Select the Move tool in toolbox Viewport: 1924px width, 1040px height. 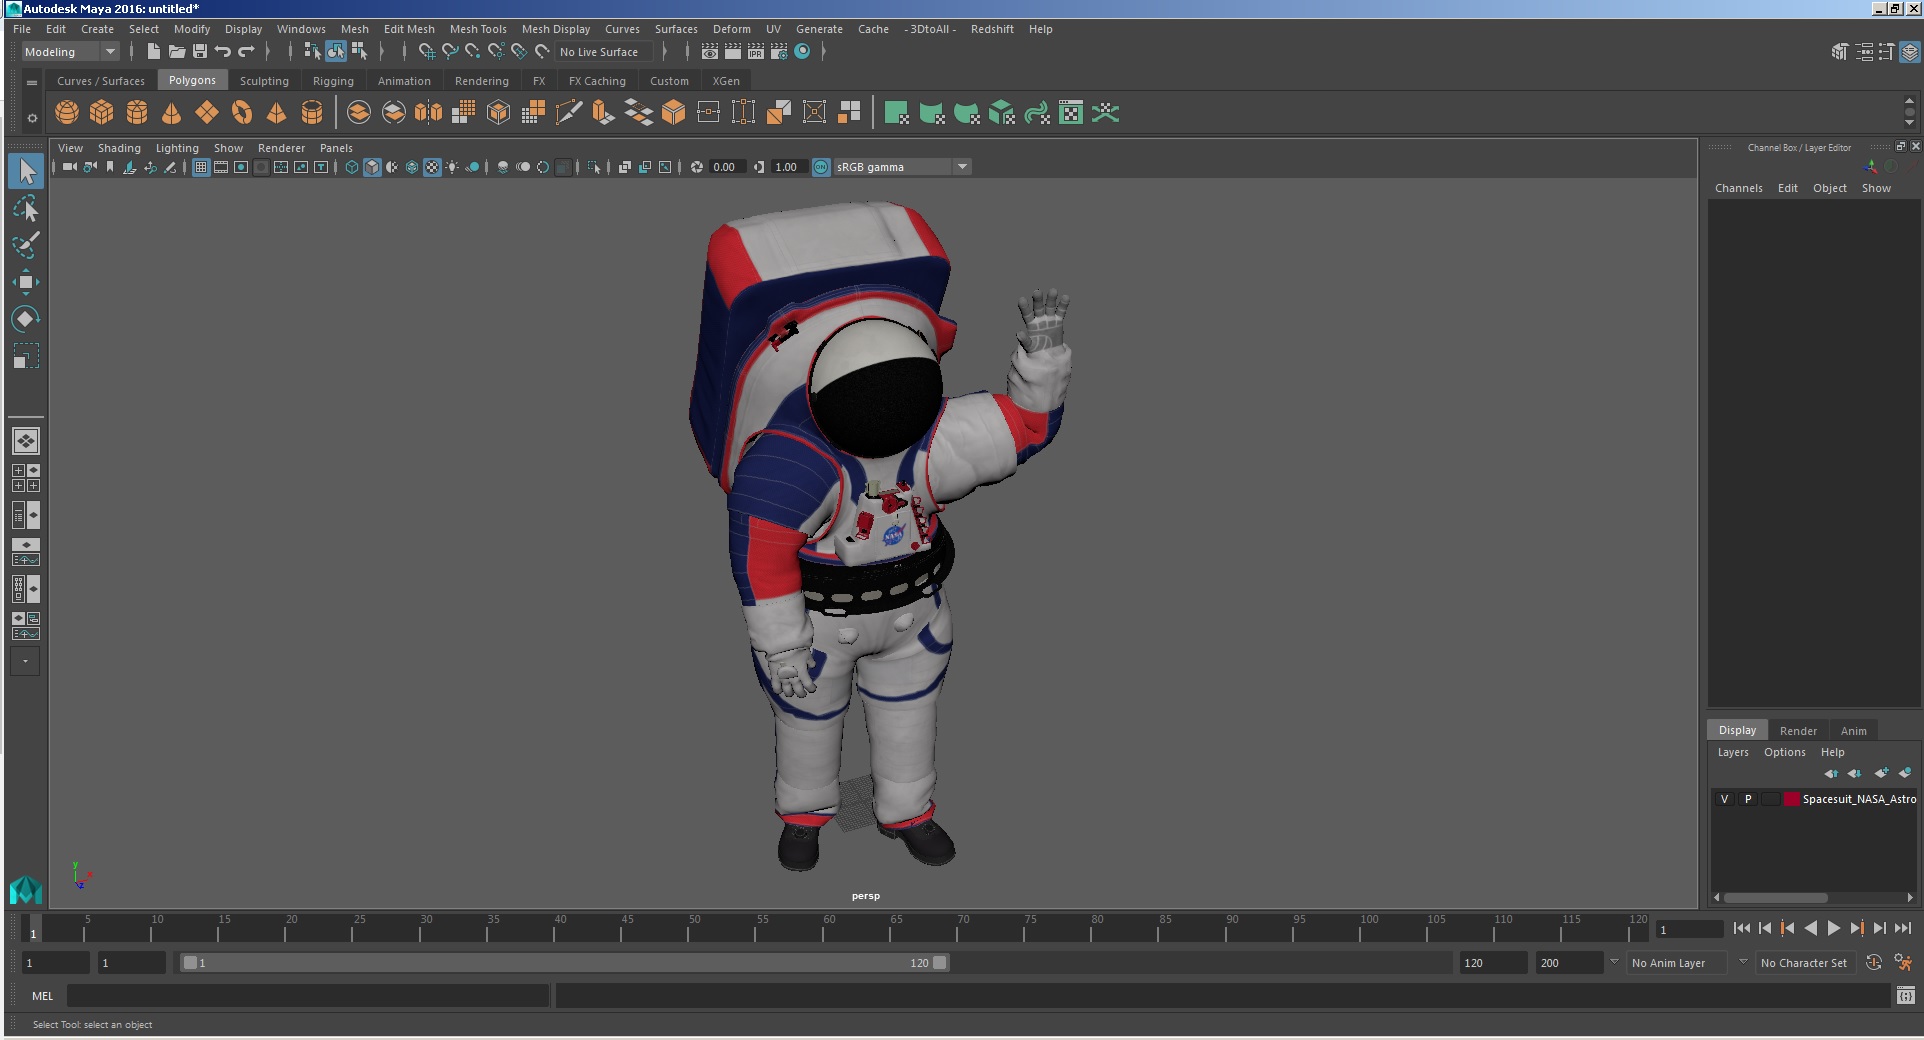point(26,282)
